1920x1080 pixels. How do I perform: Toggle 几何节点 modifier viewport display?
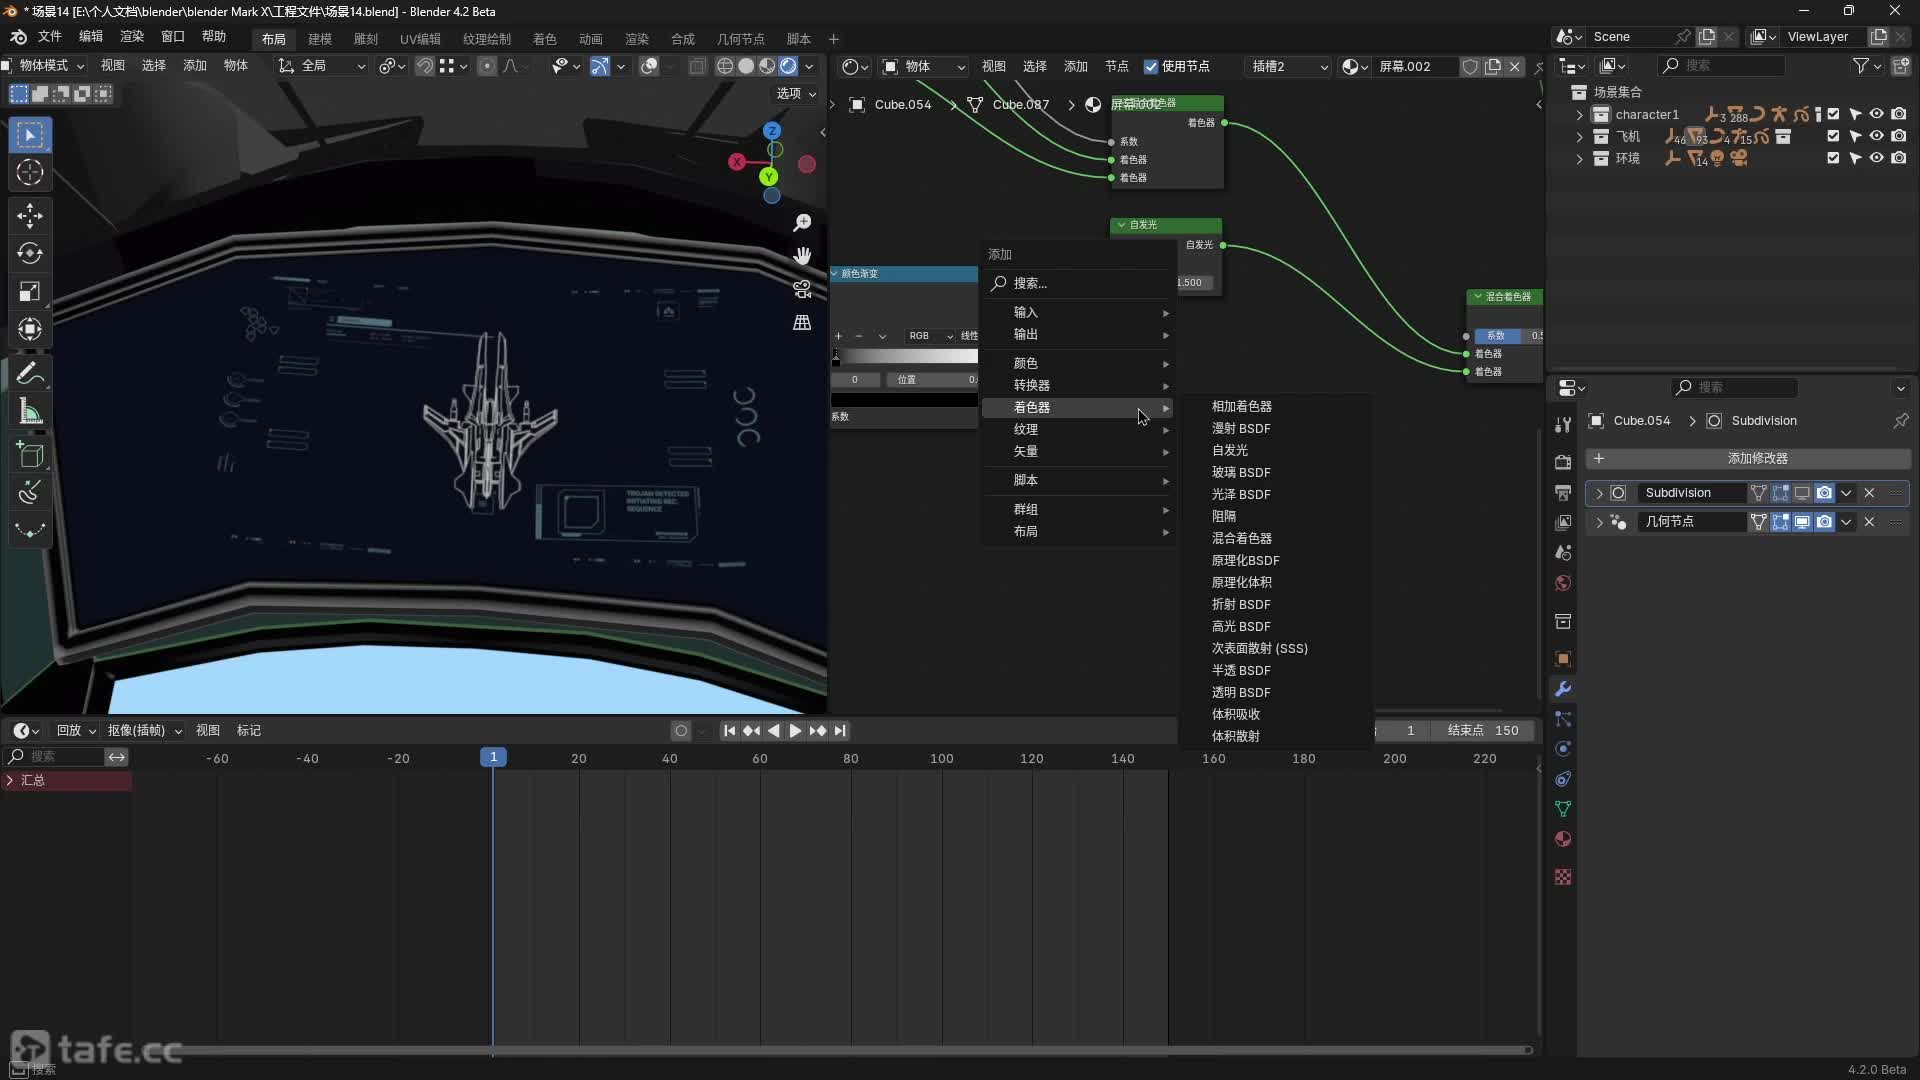pyautogui.click(x=1802, y=522)
